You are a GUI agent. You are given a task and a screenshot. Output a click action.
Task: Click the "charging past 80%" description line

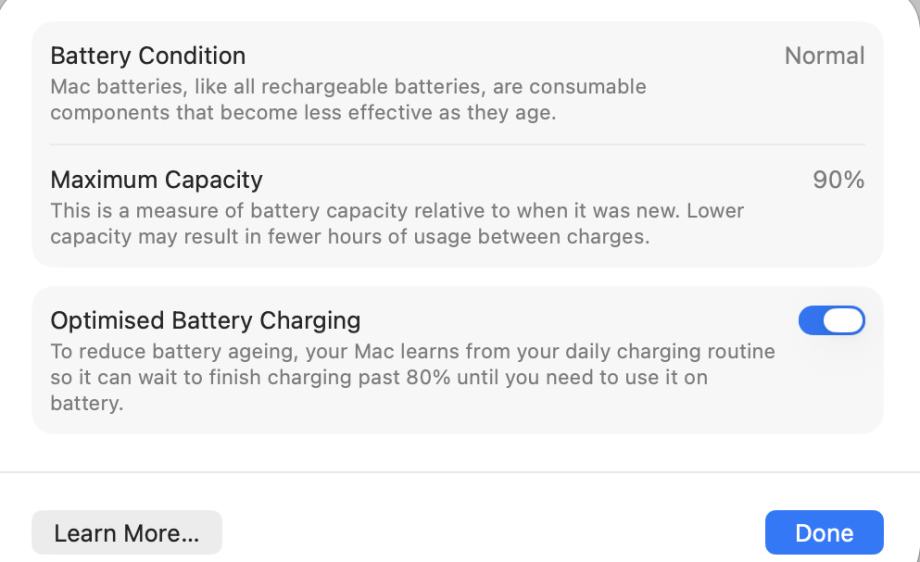[379, 377]
